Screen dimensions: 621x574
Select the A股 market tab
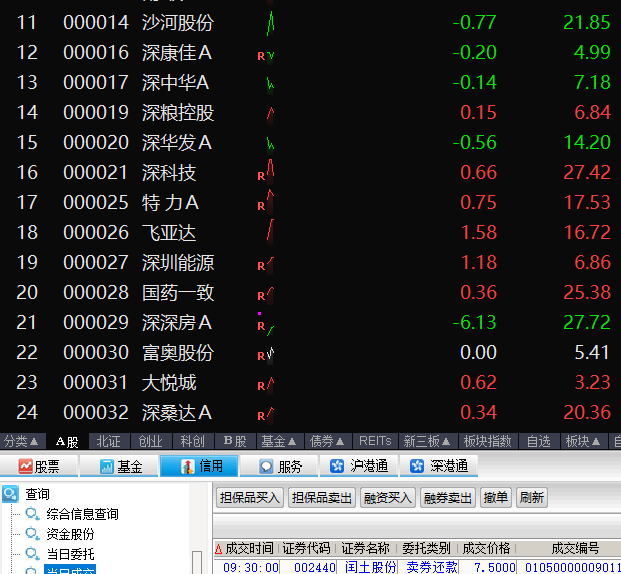click(x=67, y=441)
